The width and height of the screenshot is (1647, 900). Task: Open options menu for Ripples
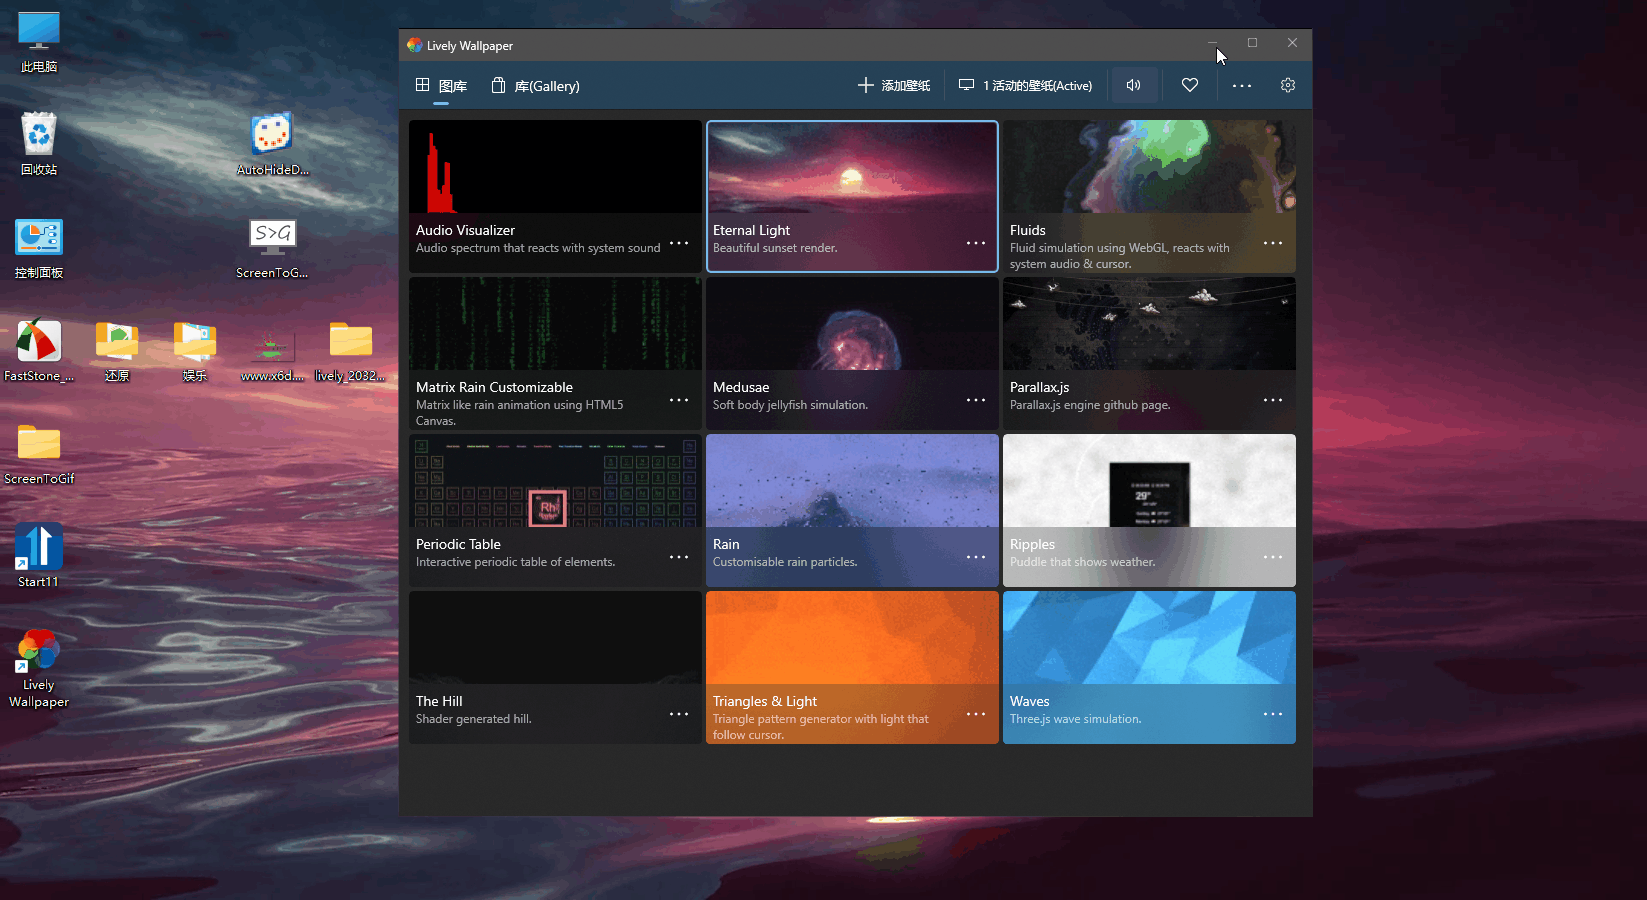click(x=1273, y=557)
